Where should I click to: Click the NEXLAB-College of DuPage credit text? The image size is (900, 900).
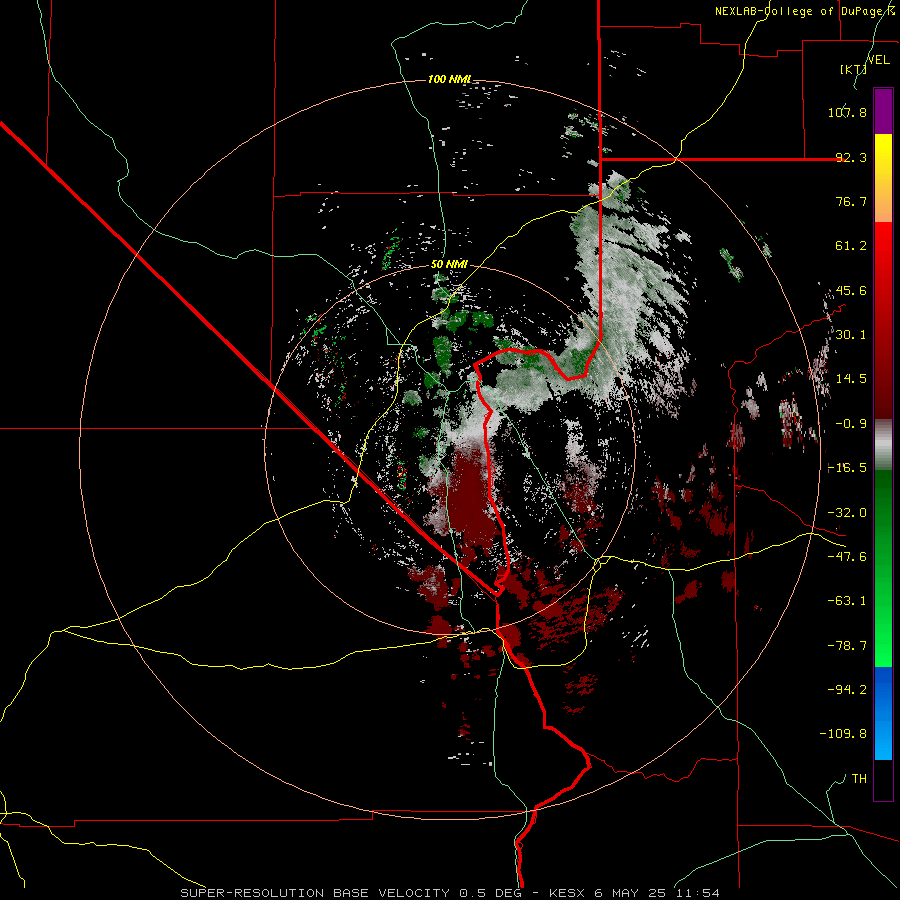coord(804,11)
